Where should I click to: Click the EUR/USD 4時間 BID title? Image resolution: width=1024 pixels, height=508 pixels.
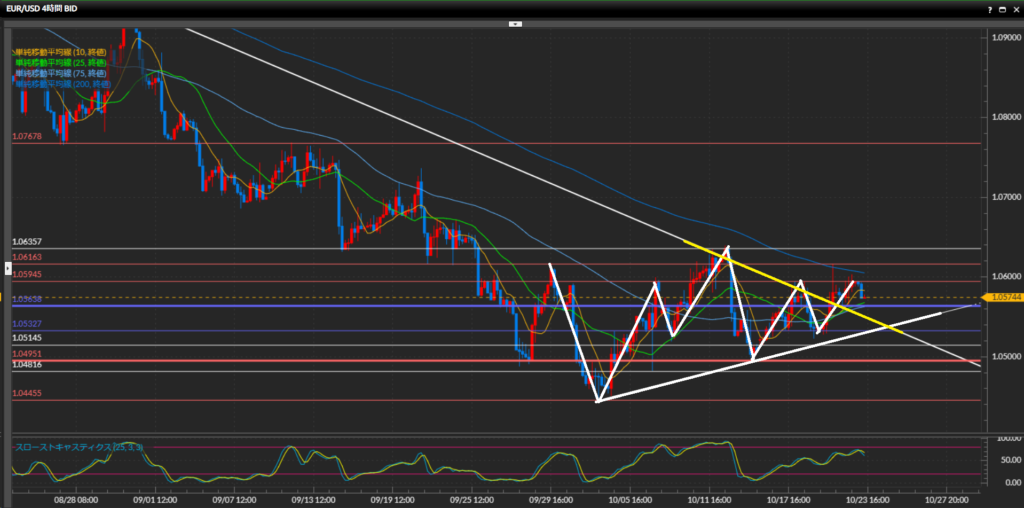42,8
